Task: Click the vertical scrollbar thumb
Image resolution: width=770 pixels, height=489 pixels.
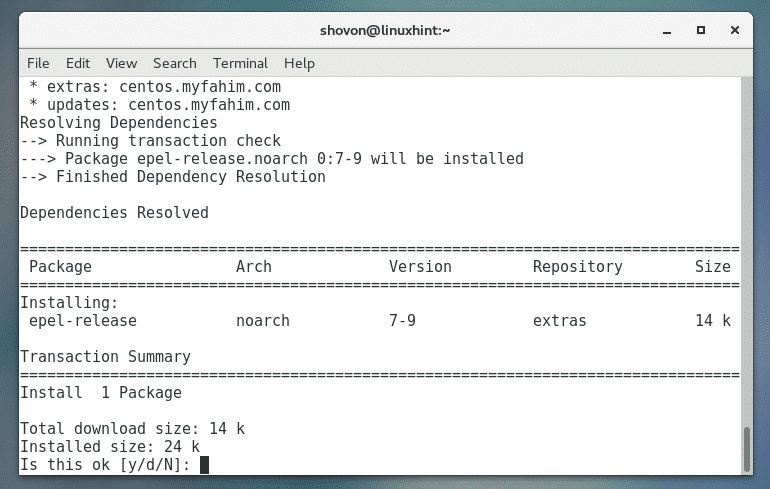Action: (x=745, y=448)
